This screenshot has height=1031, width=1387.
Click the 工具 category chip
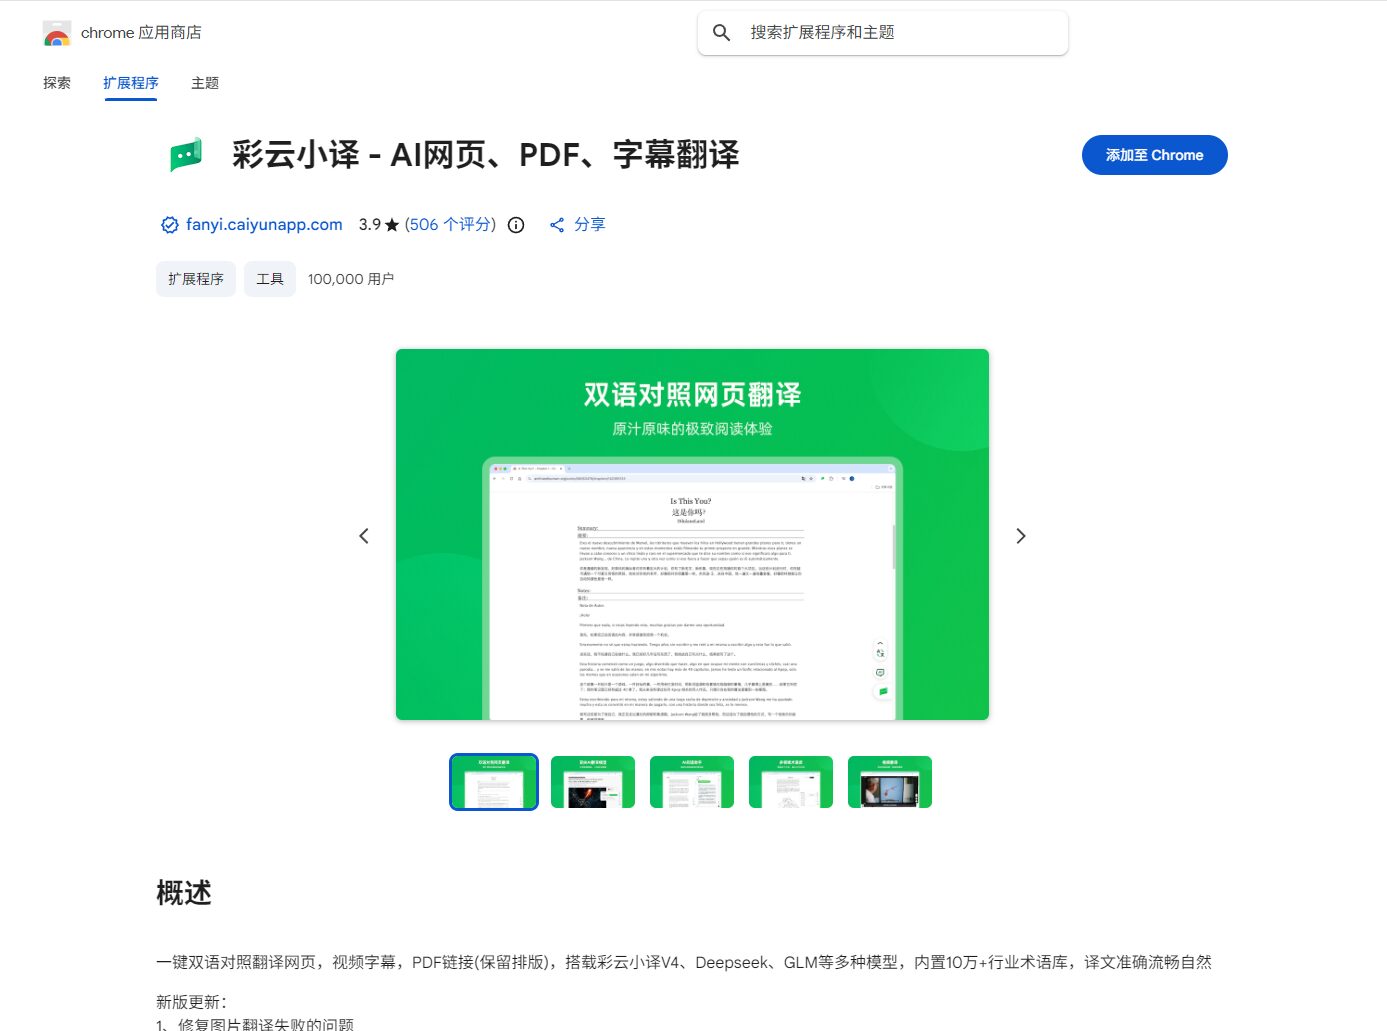tap(269, 279)
